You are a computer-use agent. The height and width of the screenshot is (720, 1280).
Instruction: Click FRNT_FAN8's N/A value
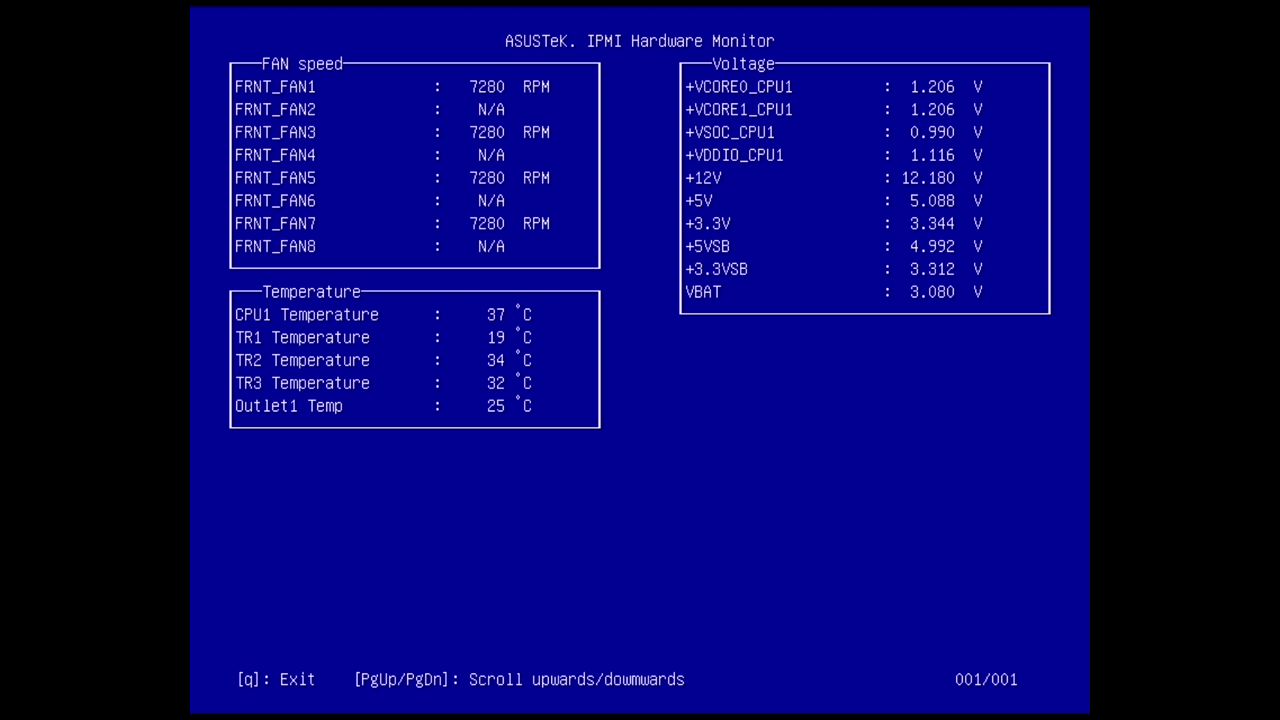click(x=491, y=247)
